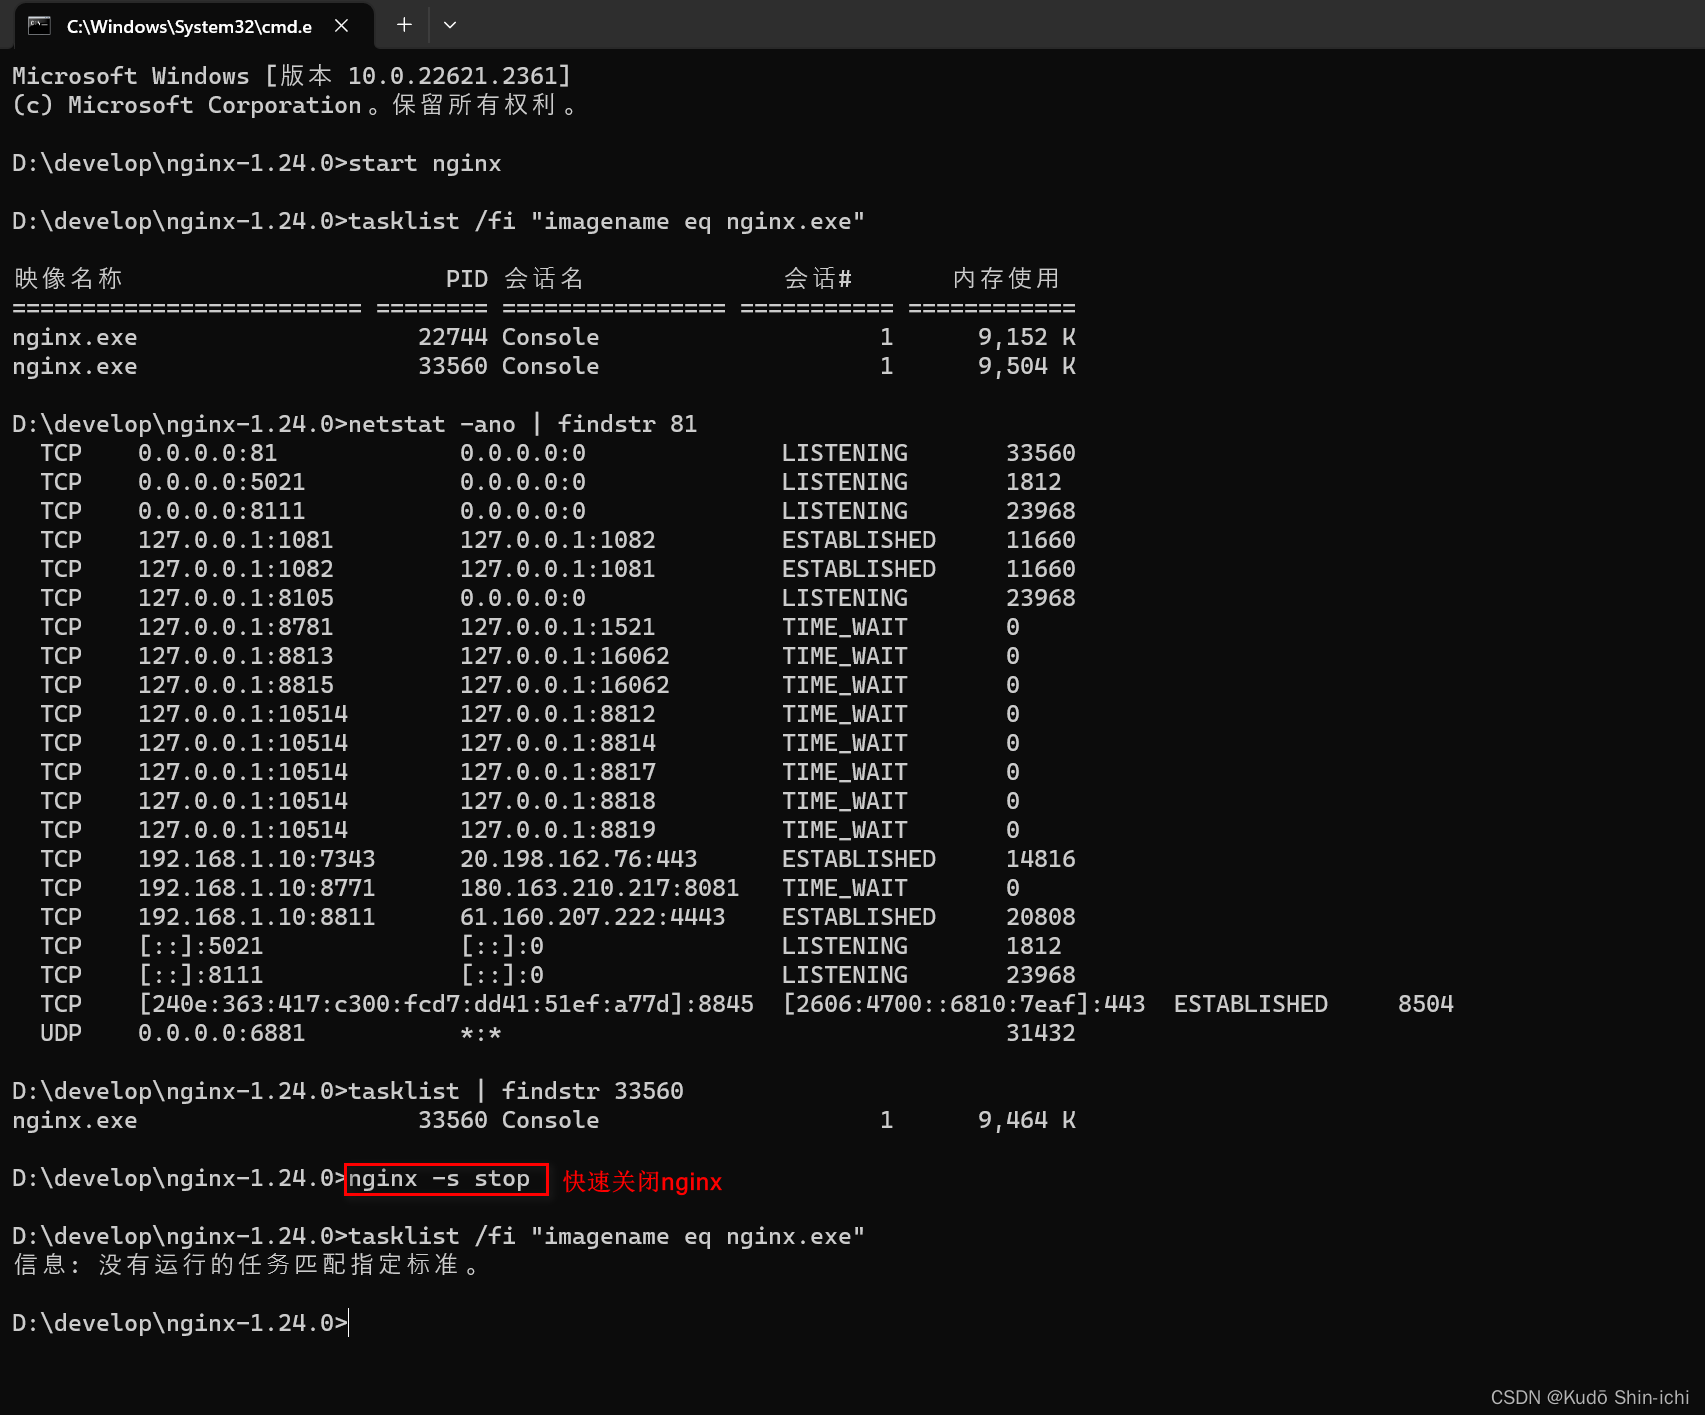Click local address '0.0.0.0:8111'
The width and height of the screenshot is (1705, 1415).
(222, 511)
